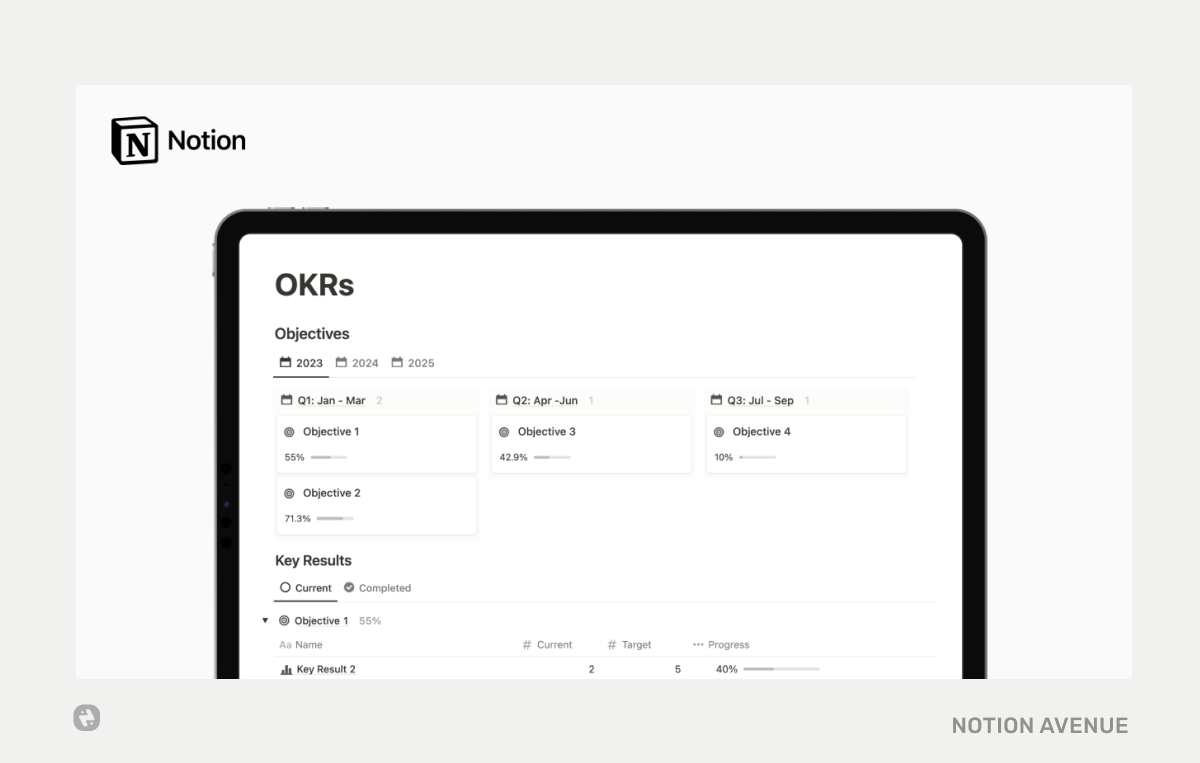Click the 55% label in Objective 1 group heading
The image size is (1200, 763).
click(x=370, y=621)
